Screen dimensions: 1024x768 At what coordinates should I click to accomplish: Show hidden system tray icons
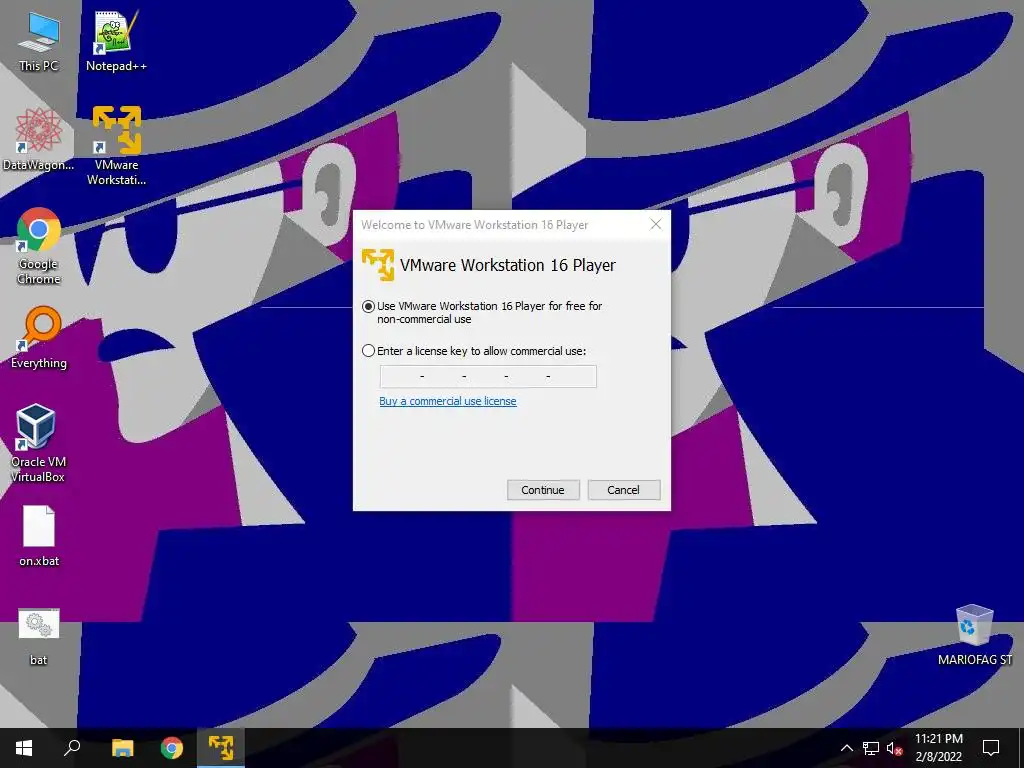[846, 748]
